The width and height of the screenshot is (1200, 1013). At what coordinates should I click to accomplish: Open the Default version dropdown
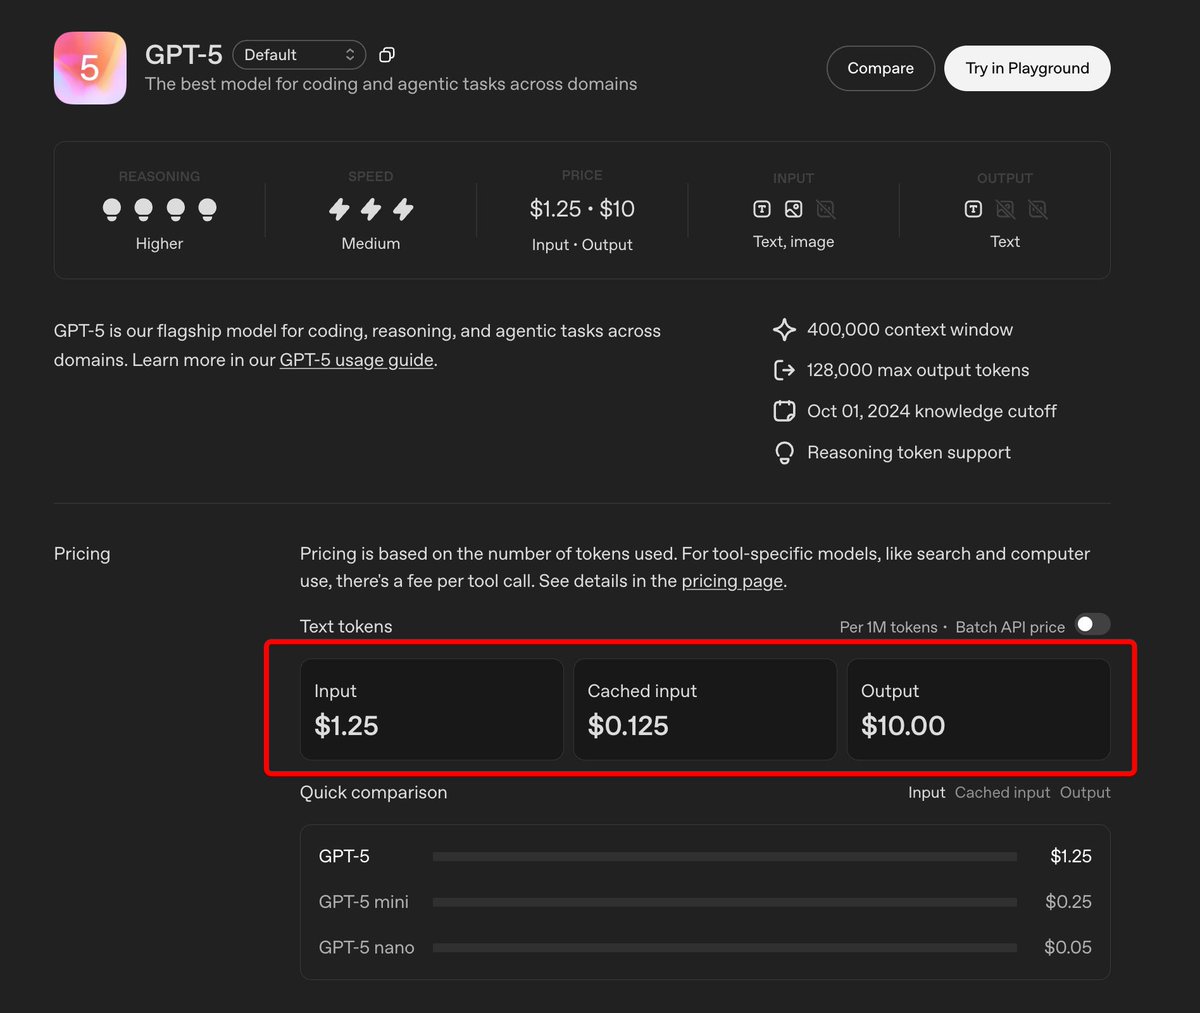(x=299, y=55)
